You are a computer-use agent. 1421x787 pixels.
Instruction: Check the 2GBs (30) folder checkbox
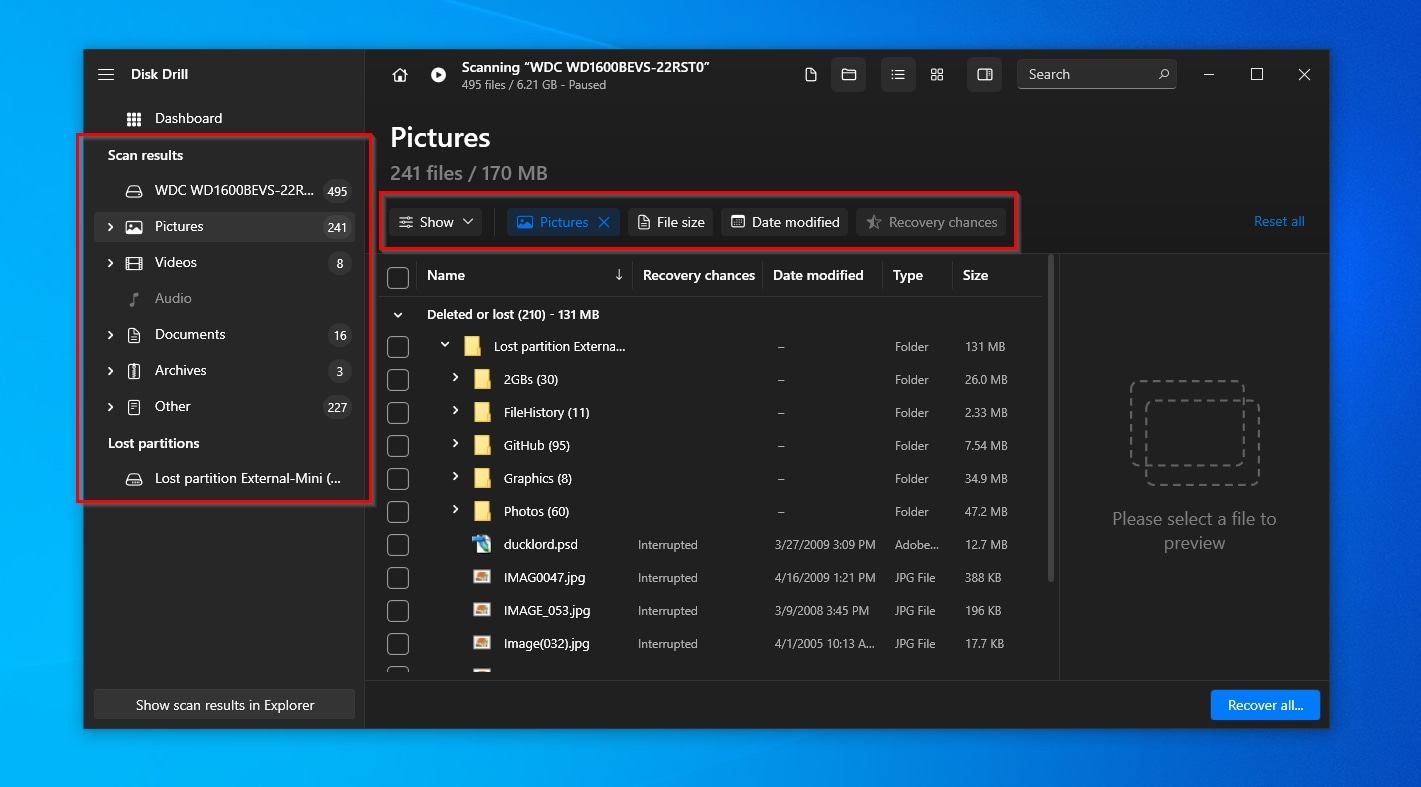point(398,380)
